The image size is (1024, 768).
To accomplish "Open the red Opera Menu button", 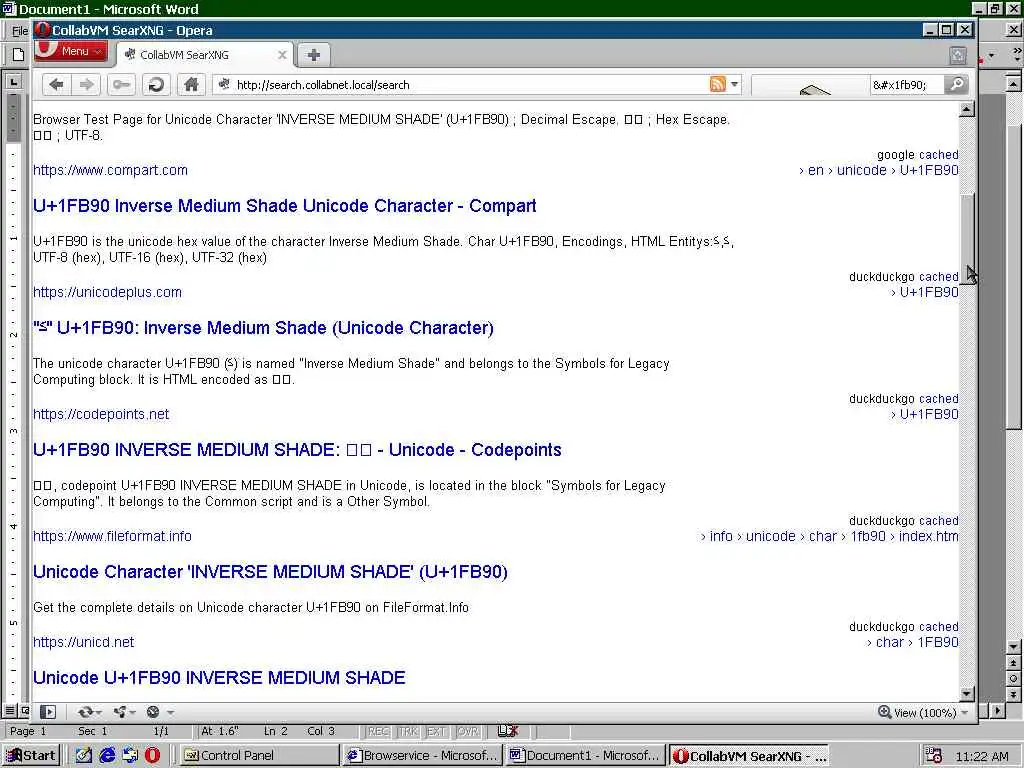I will click(71, 50).
